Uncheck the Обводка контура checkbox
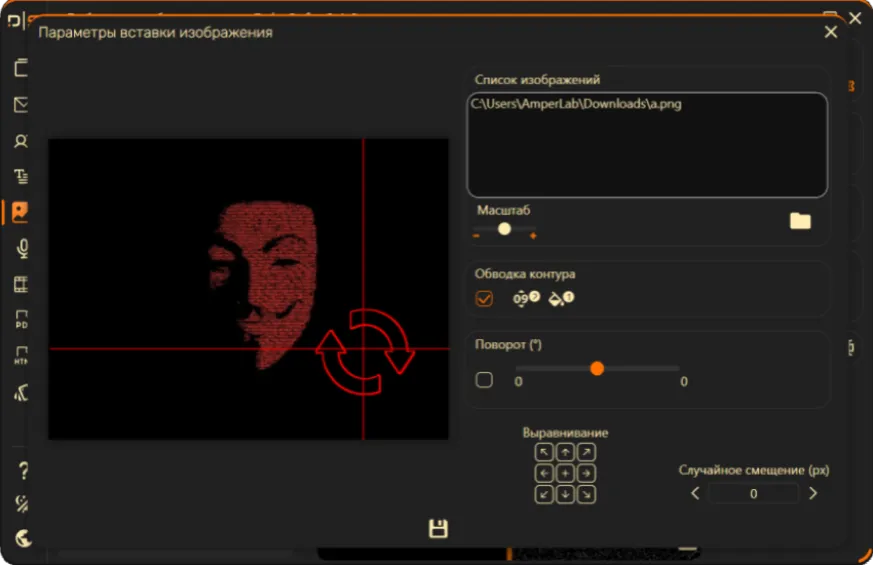The height and width of the screenshot is (565, 873). (x=484, y=299)
